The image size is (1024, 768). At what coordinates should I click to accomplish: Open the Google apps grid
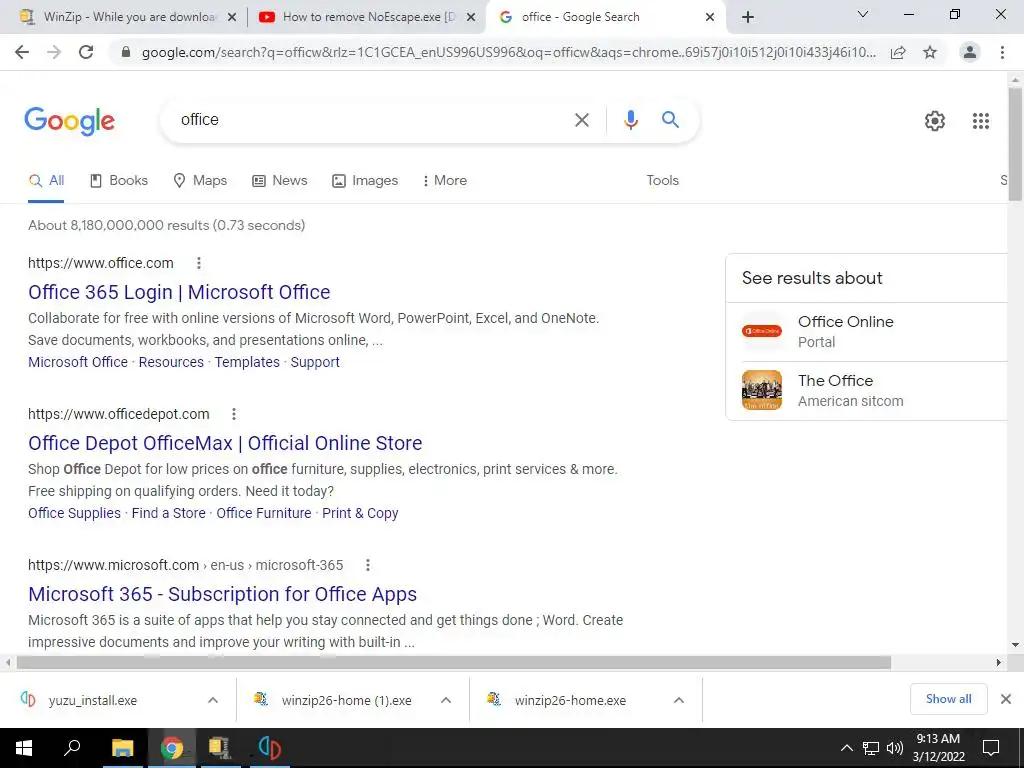click(981, 121)
